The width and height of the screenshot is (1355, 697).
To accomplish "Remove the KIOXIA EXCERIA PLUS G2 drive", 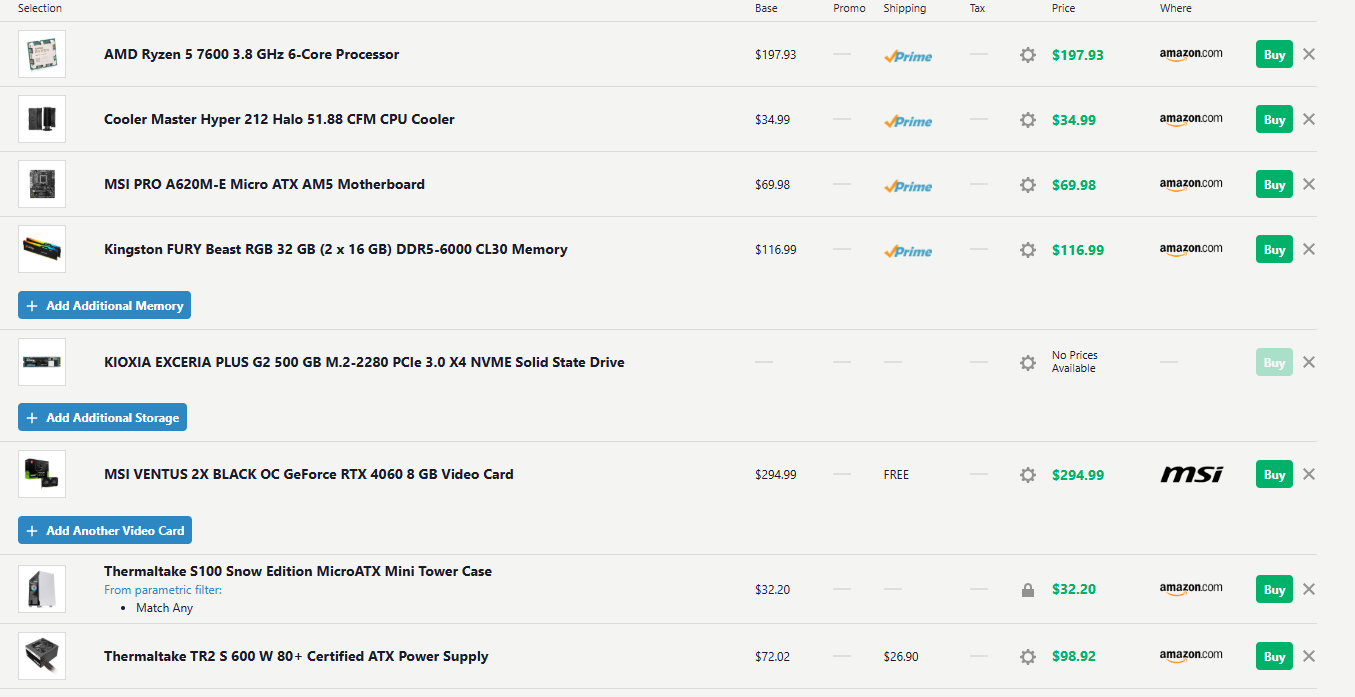I will click(x=1309, y=362).
